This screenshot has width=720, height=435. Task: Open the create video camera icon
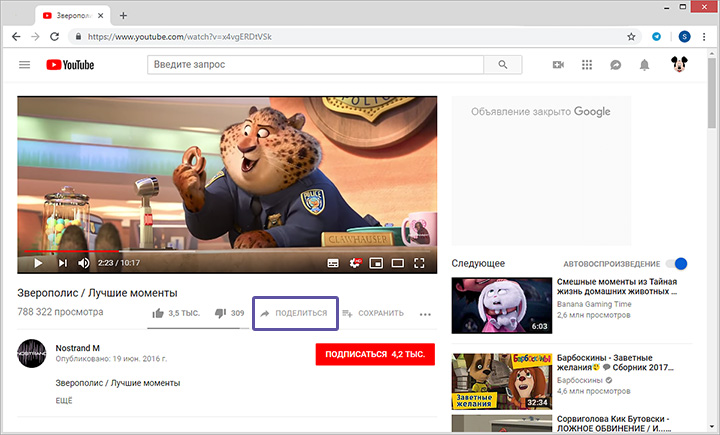pyautogui.click(x=558, y=65)
